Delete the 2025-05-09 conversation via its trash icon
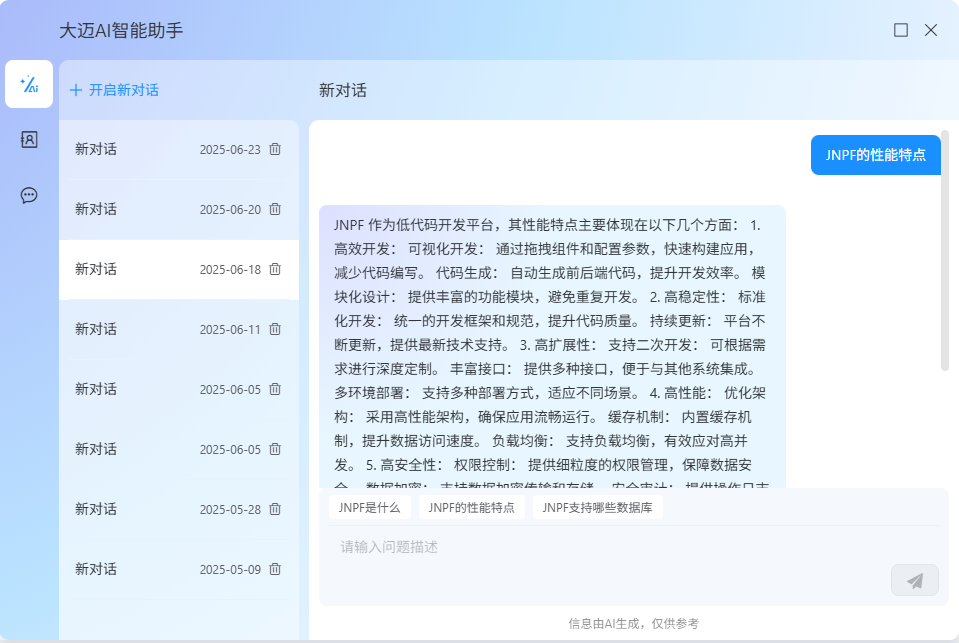The height and width of the screenshot is (643, 959). (x=273, y=569)
